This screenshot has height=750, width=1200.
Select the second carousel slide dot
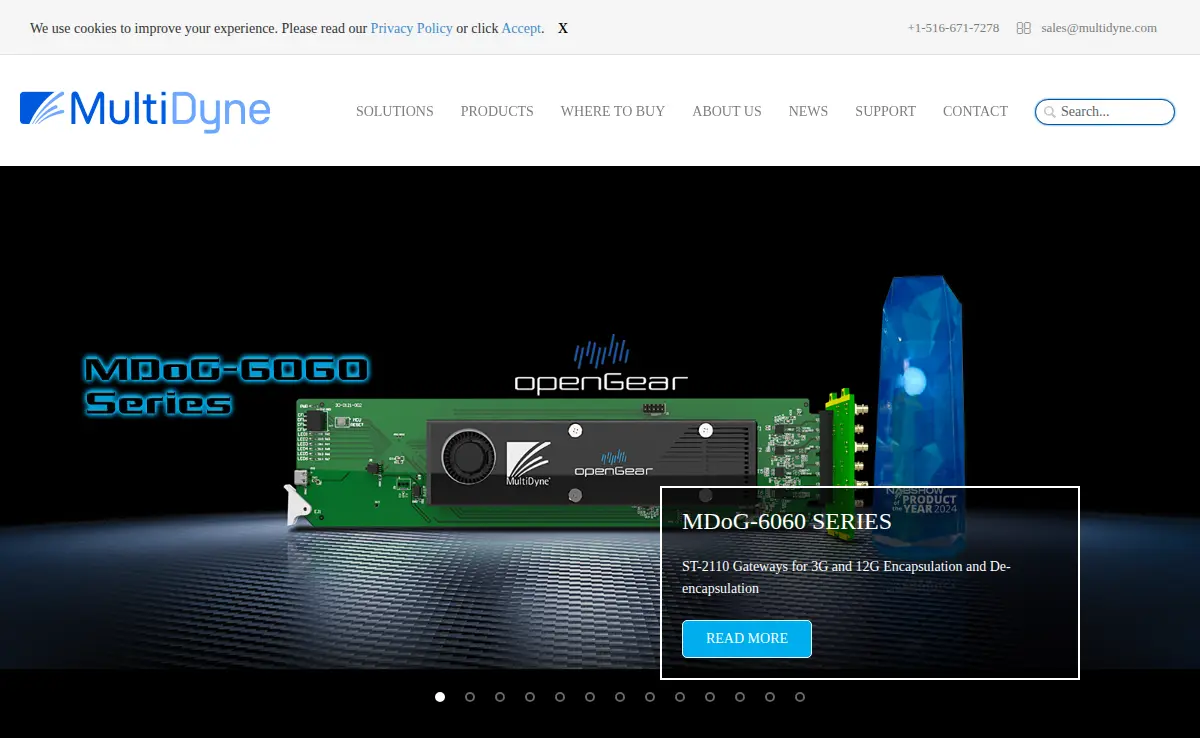(x=470, y=697)
